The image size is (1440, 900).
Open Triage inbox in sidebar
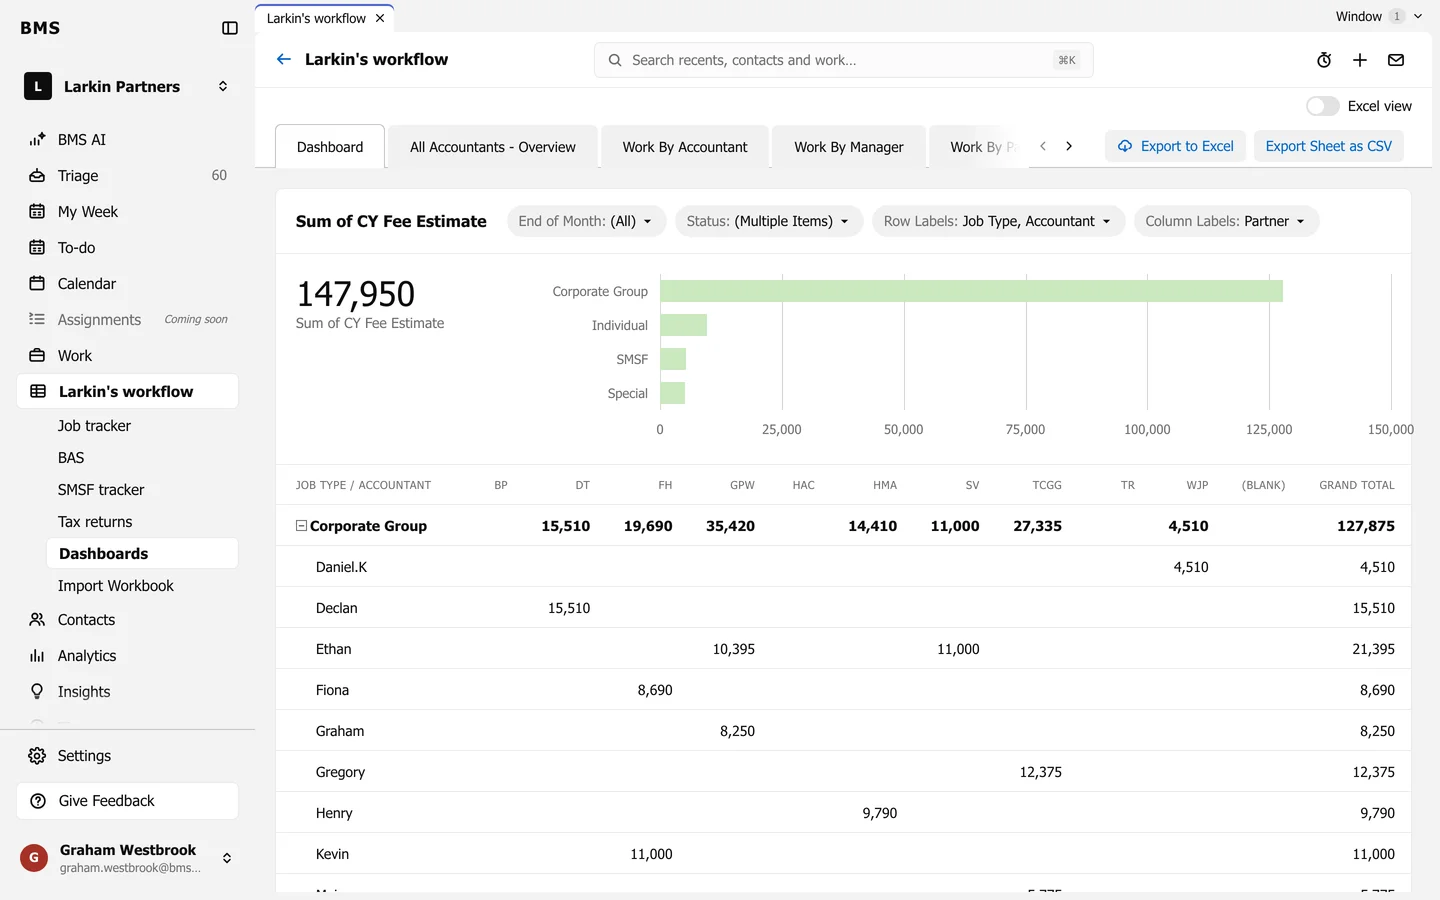[x=127, y=175]
